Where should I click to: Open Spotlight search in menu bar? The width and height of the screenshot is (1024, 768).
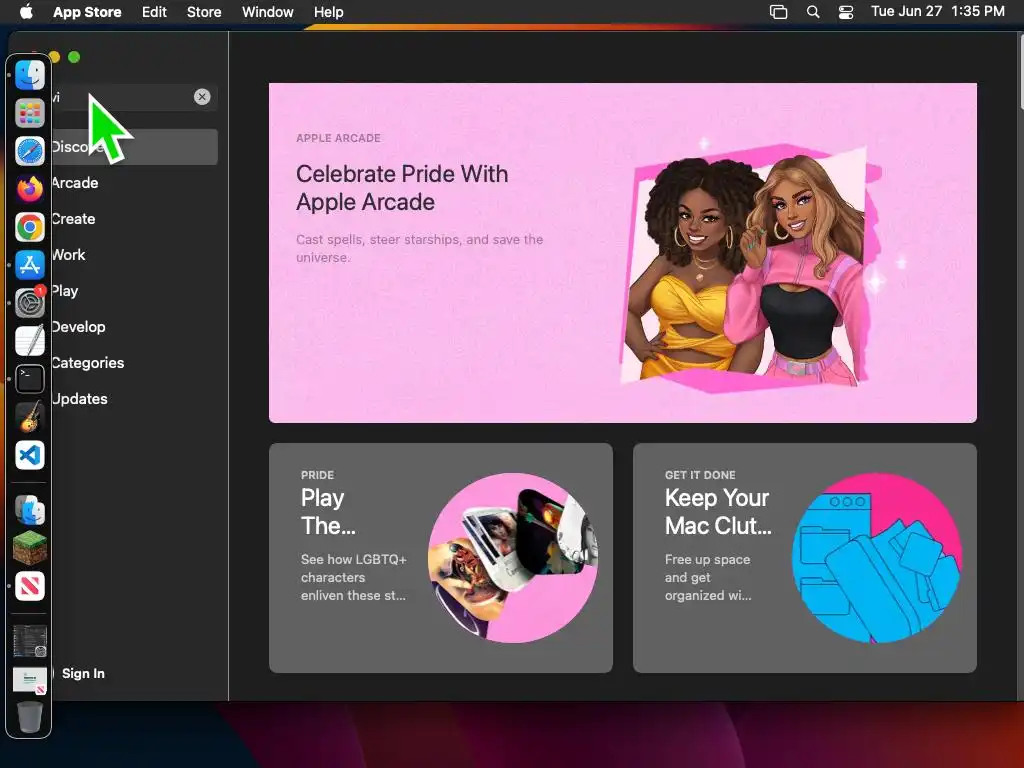click(x=813, y=12)
